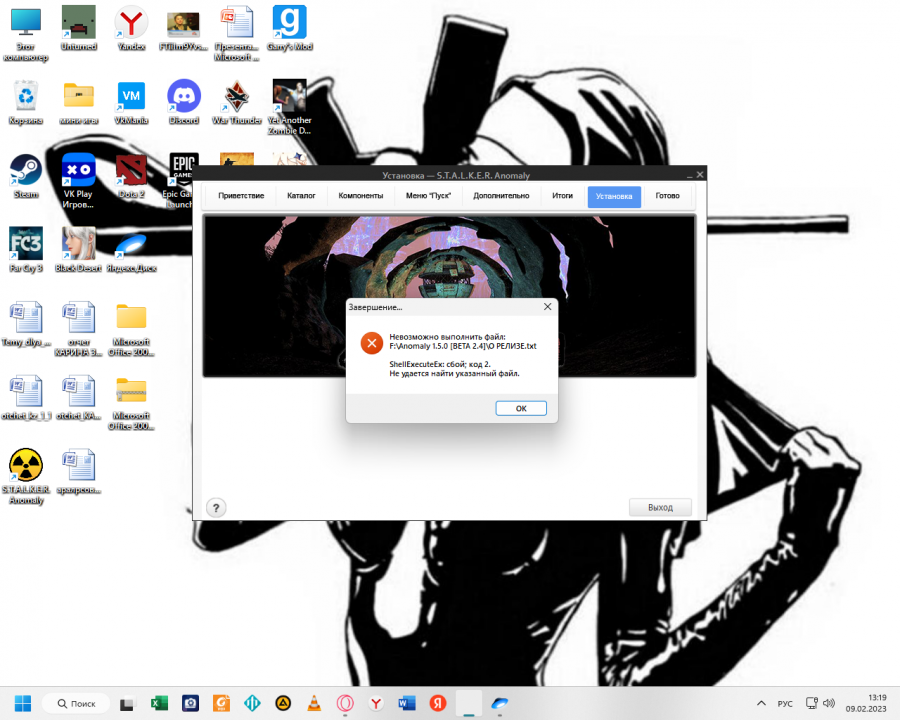Switch to the Итоги tab
Screen dimensions: 900x720
[562, 196]
